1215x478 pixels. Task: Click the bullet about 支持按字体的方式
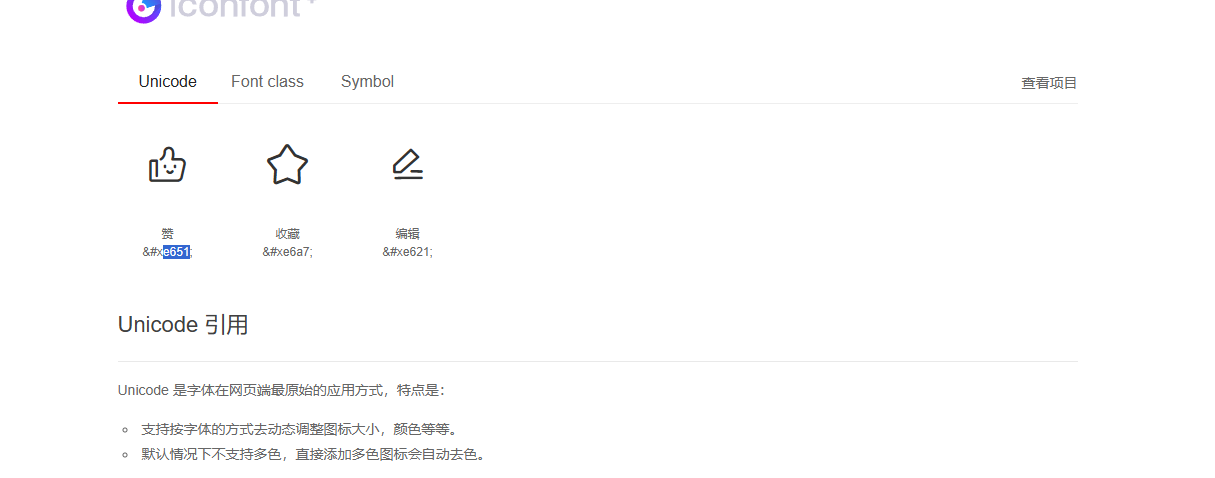point(299,430)
